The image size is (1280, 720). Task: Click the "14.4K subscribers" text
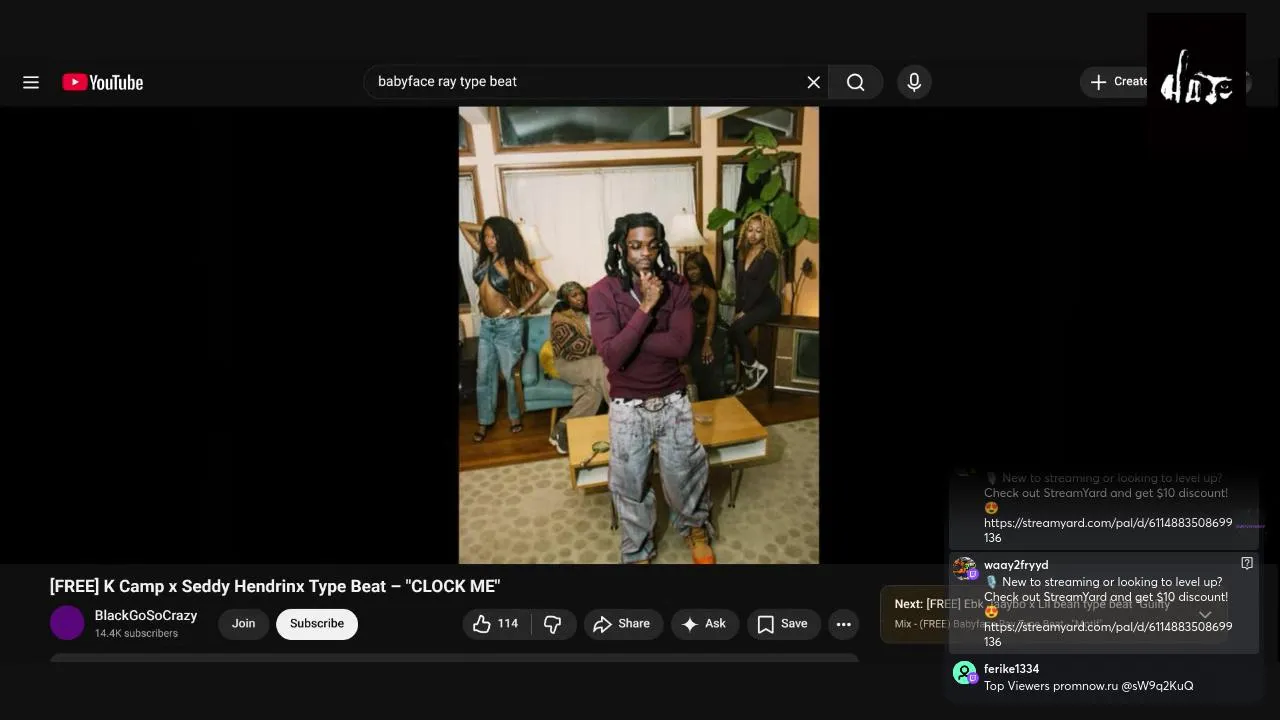136,634
